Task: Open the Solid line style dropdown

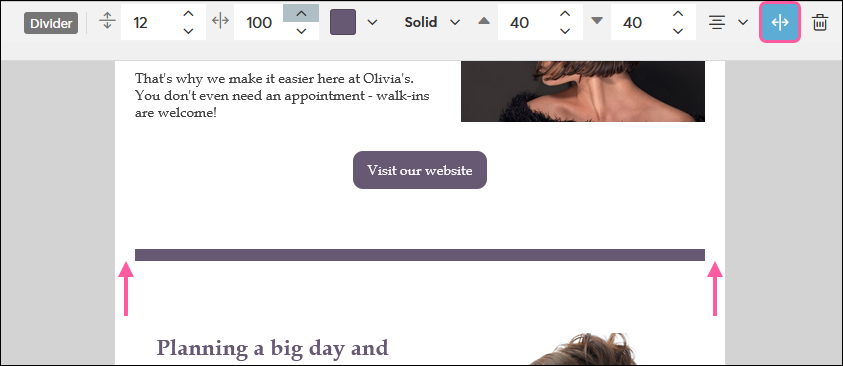Action: tap(432, 22)
